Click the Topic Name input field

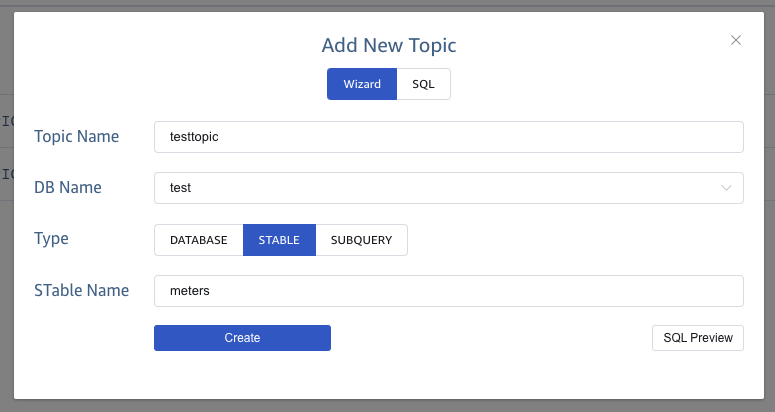coord(448,137)
